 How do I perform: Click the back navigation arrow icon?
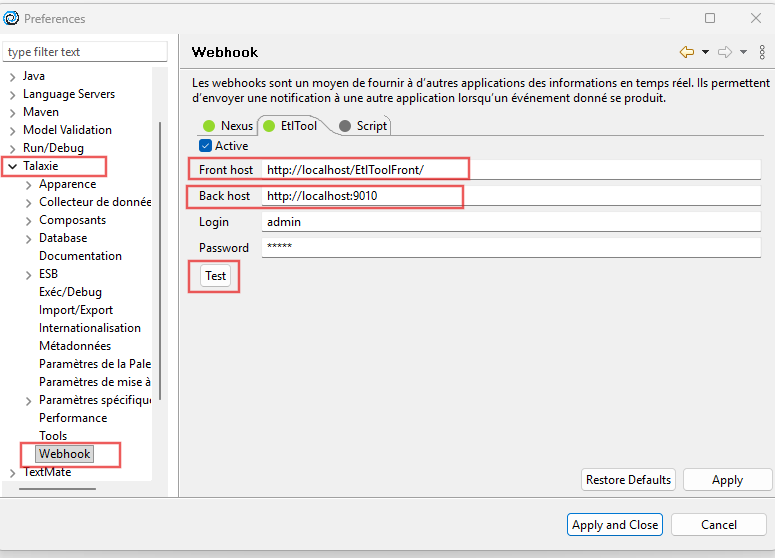pyautogui.click(x=686, y=52)
